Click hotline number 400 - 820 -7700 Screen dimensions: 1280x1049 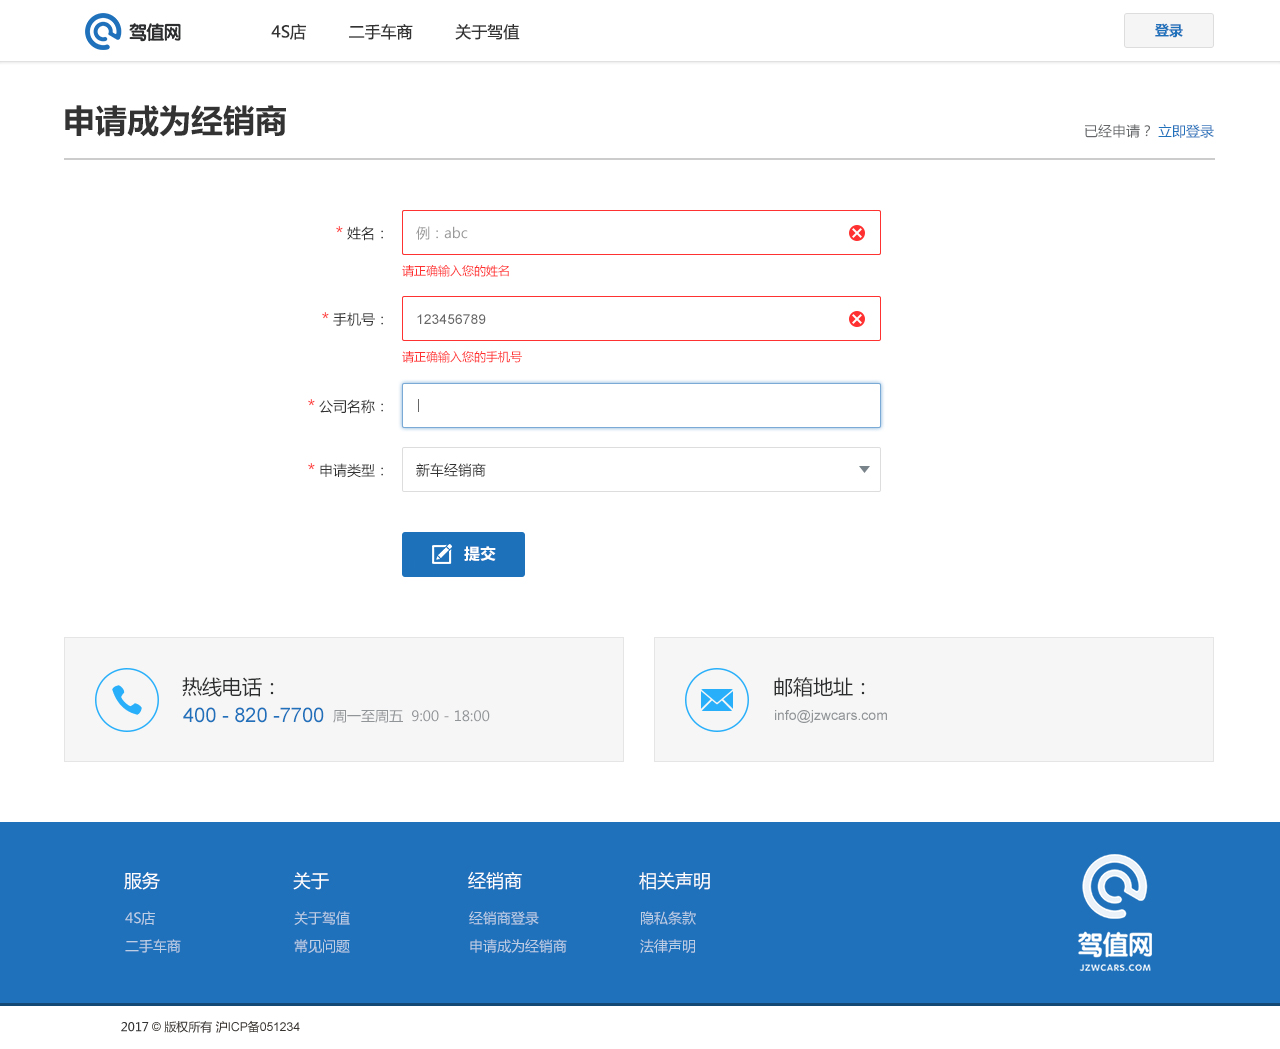tap(253, 715)
